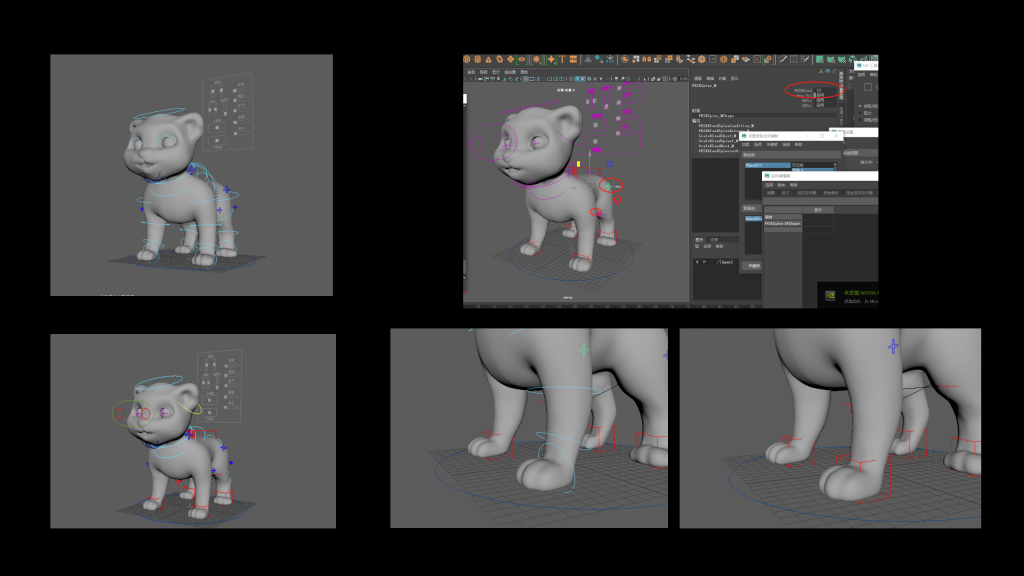Toggle P playback flag of layer2
This screenshot has height=576, width=1024.
coord(704,263)
